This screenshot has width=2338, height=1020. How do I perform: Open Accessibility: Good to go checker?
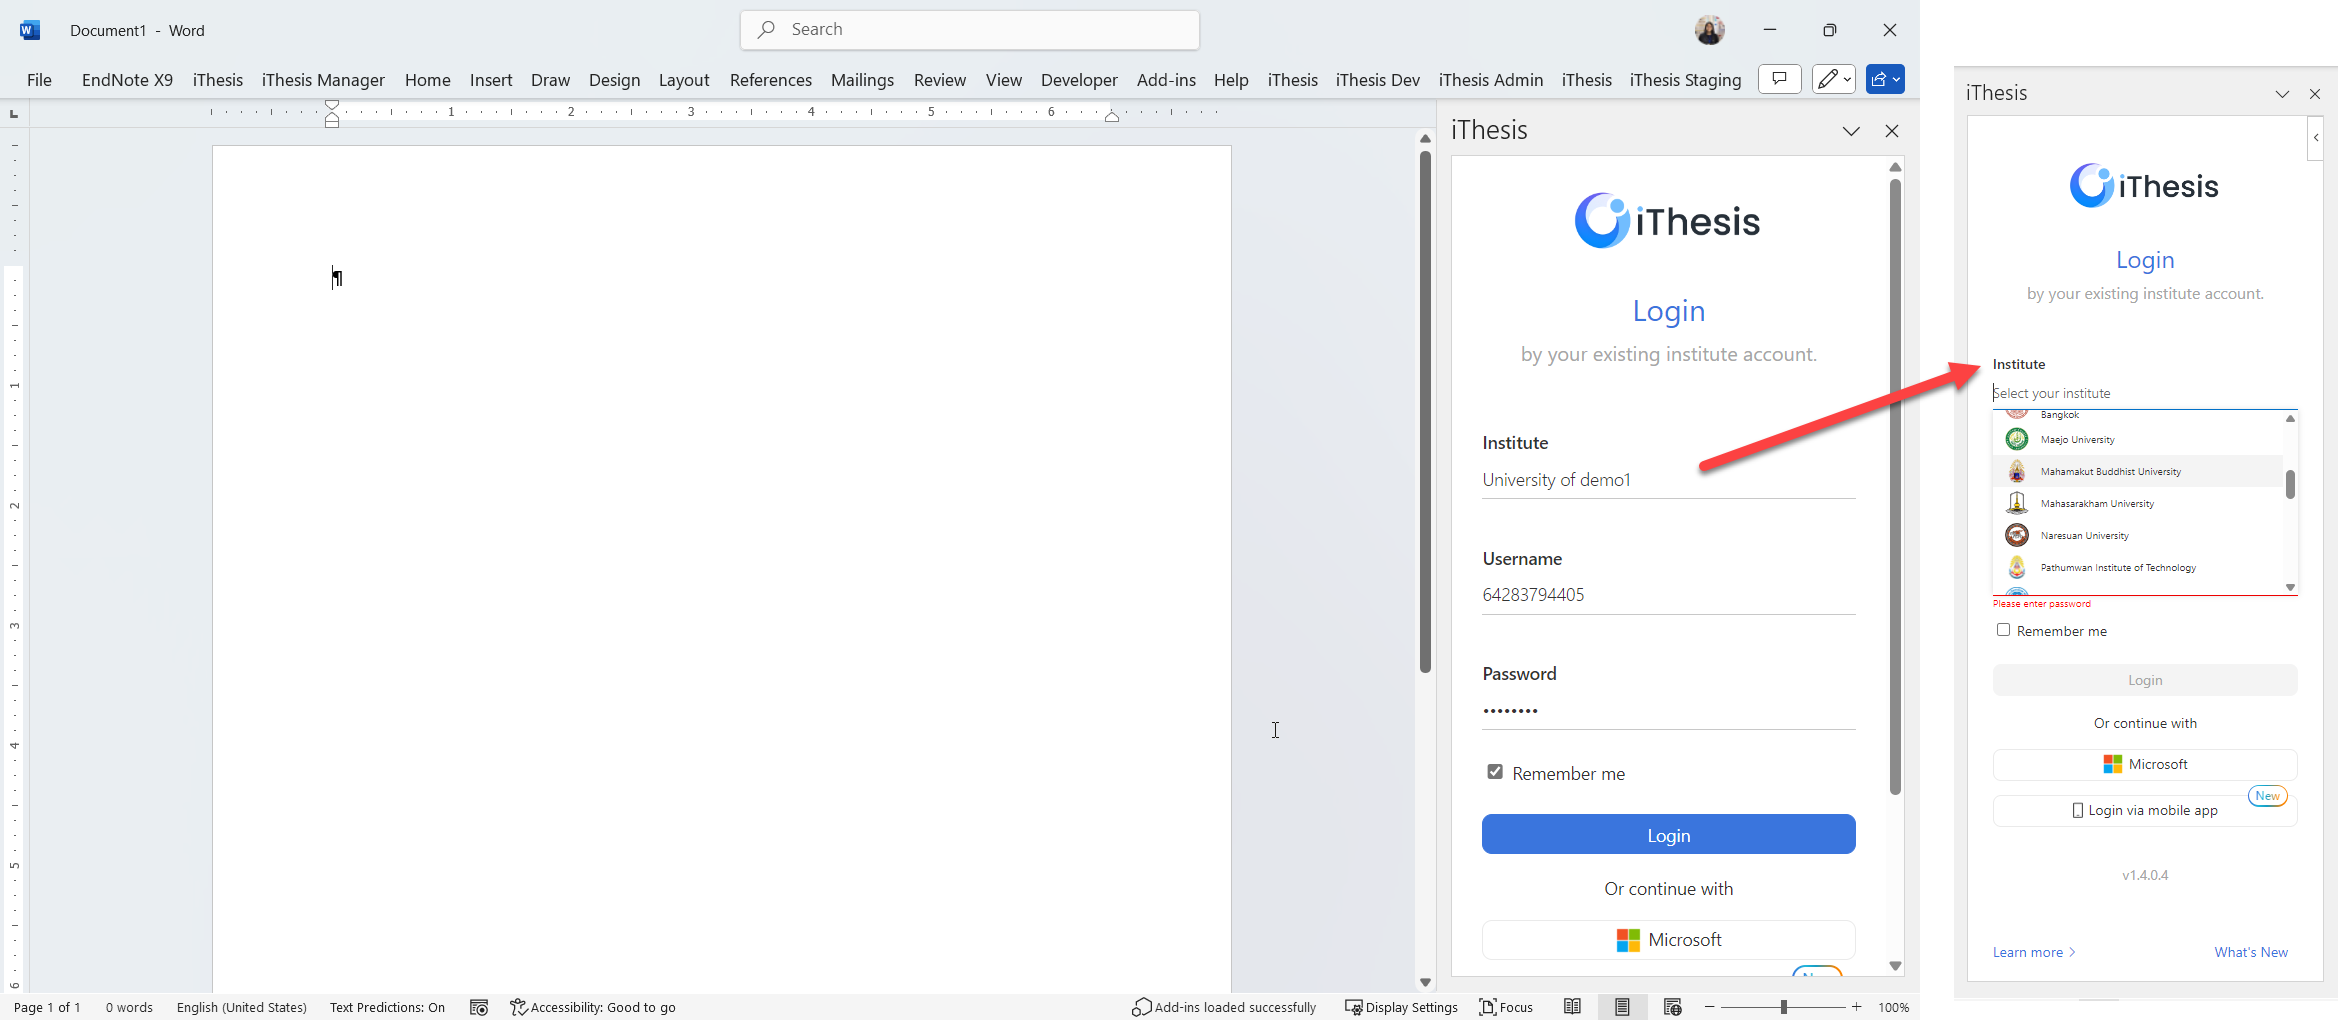click(593, 1007)
